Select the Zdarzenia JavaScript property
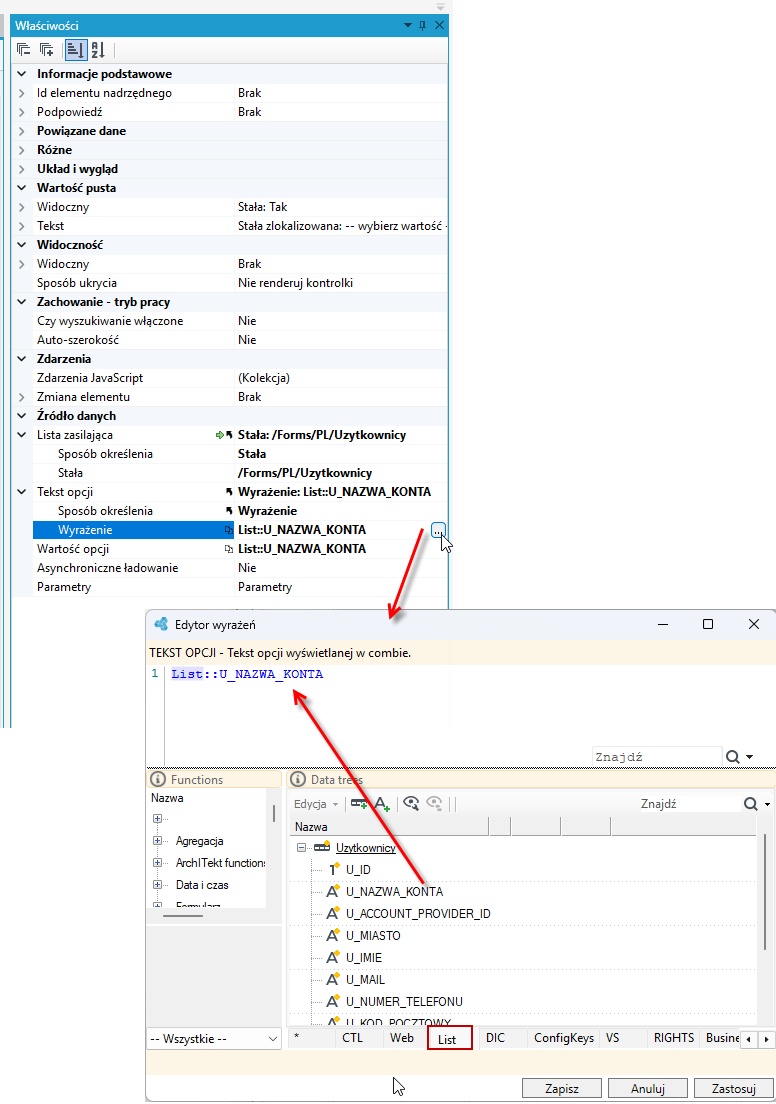The width and height of the screenshot is (776, 1104). point(239,378)
